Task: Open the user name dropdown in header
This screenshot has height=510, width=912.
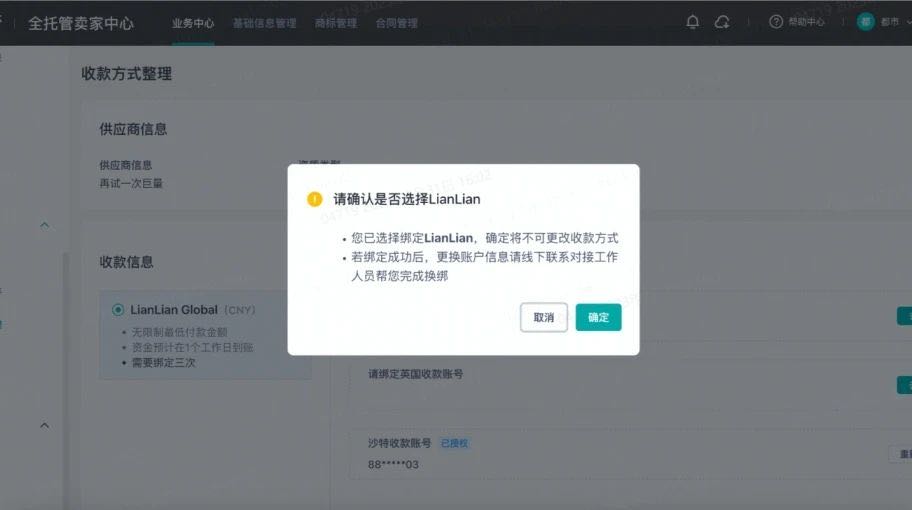Action: [894, 22]
